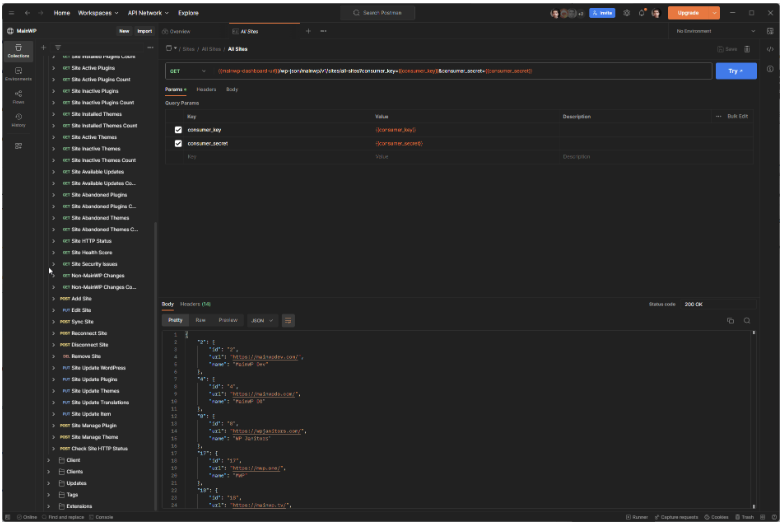The height and width of the screenshot is (524, 784).
Task: Open the JSON format dropdown
Action: [x=262, y=320]
